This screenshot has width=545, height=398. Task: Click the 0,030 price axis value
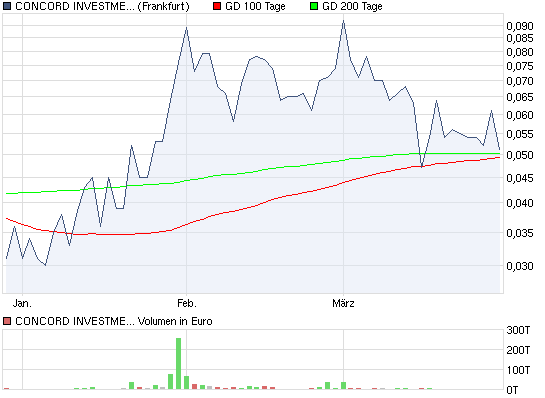point(520,266)
